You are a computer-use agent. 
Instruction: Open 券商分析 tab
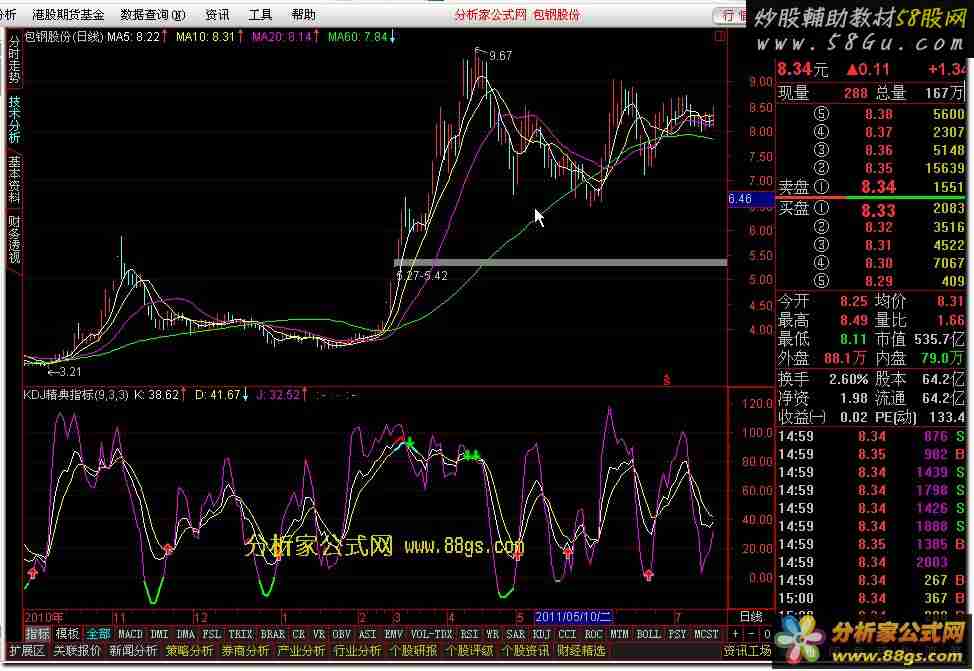coord(245,650)
